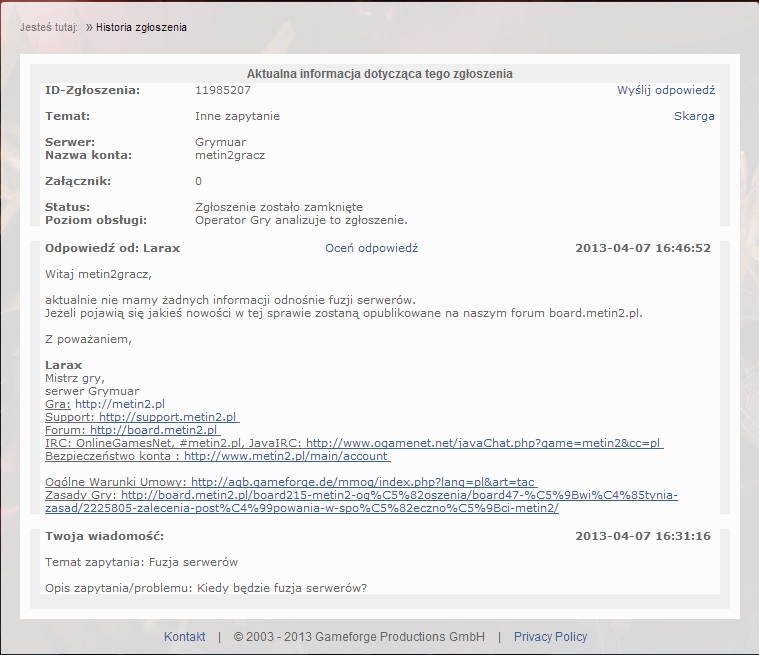Click 'Operator Gry analizuje to zgłoszenie.' text

(x=301, y=220)
